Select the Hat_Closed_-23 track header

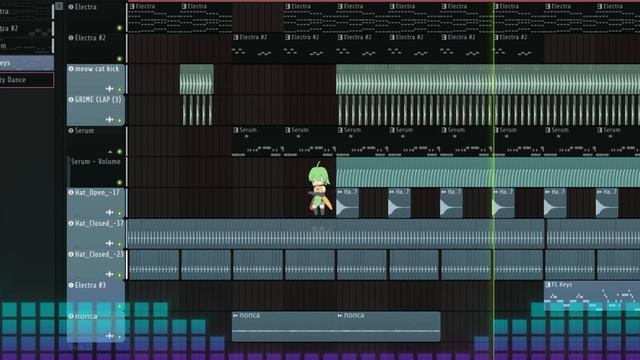point(96,264)
